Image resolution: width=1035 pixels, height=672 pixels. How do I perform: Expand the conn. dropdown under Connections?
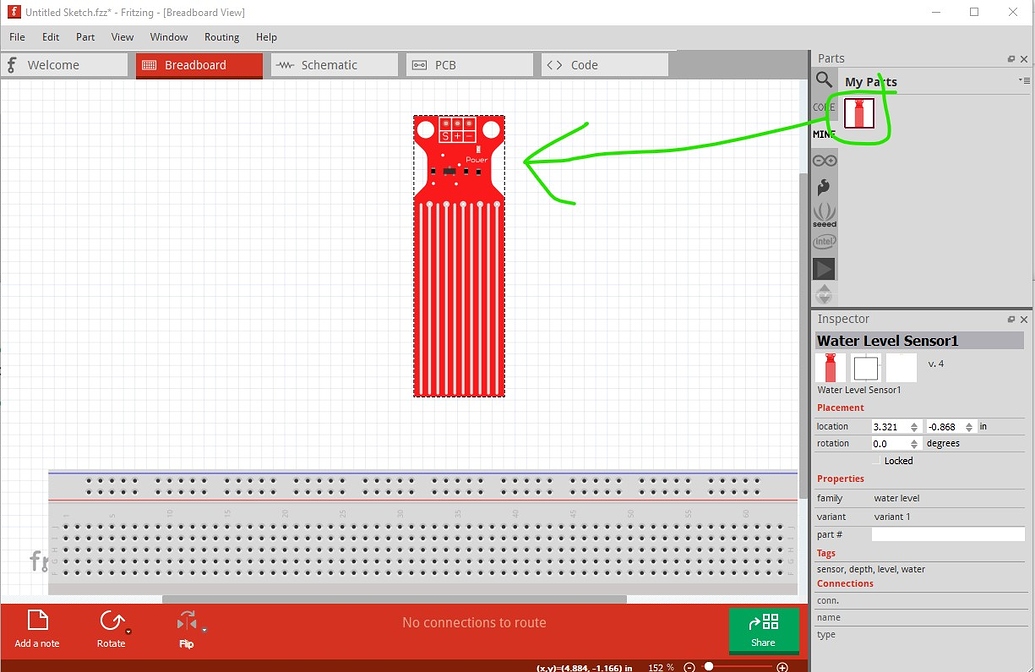(948, 599)
